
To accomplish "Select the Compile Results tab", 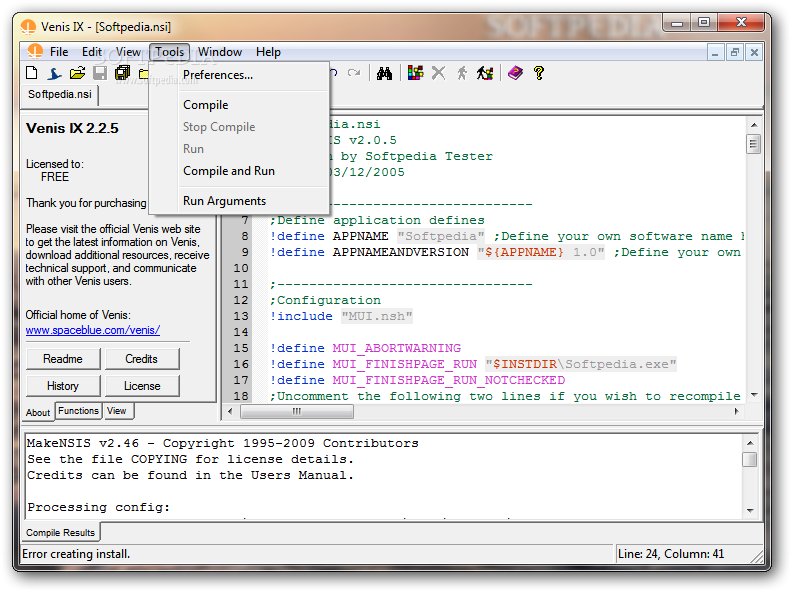I will point(61,532).
